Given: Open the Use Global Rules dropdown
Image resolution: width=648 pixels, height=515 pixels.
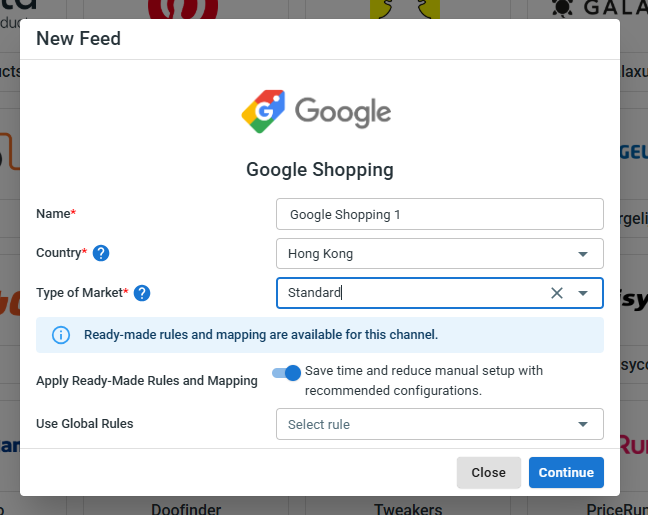Looking at the screenshot, I should point(440,424).
